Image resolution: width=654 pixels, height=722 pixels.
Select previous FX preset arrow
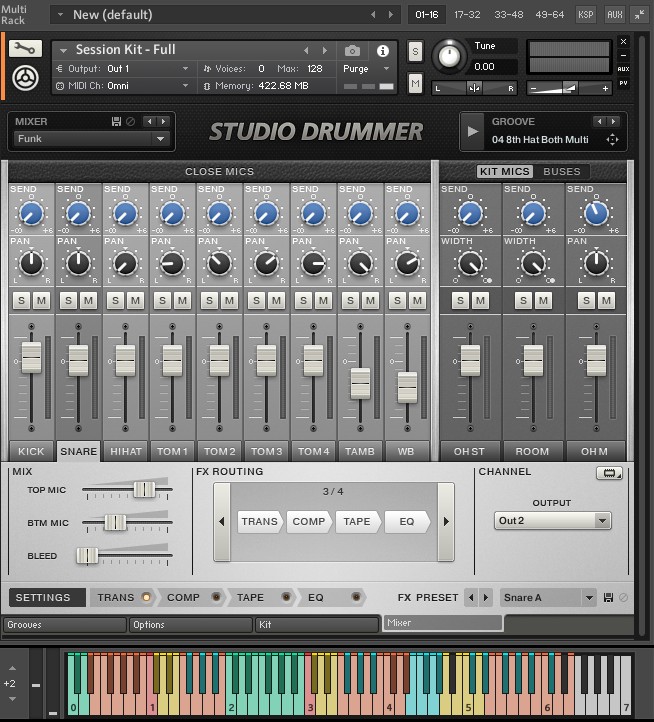[471, 598]
